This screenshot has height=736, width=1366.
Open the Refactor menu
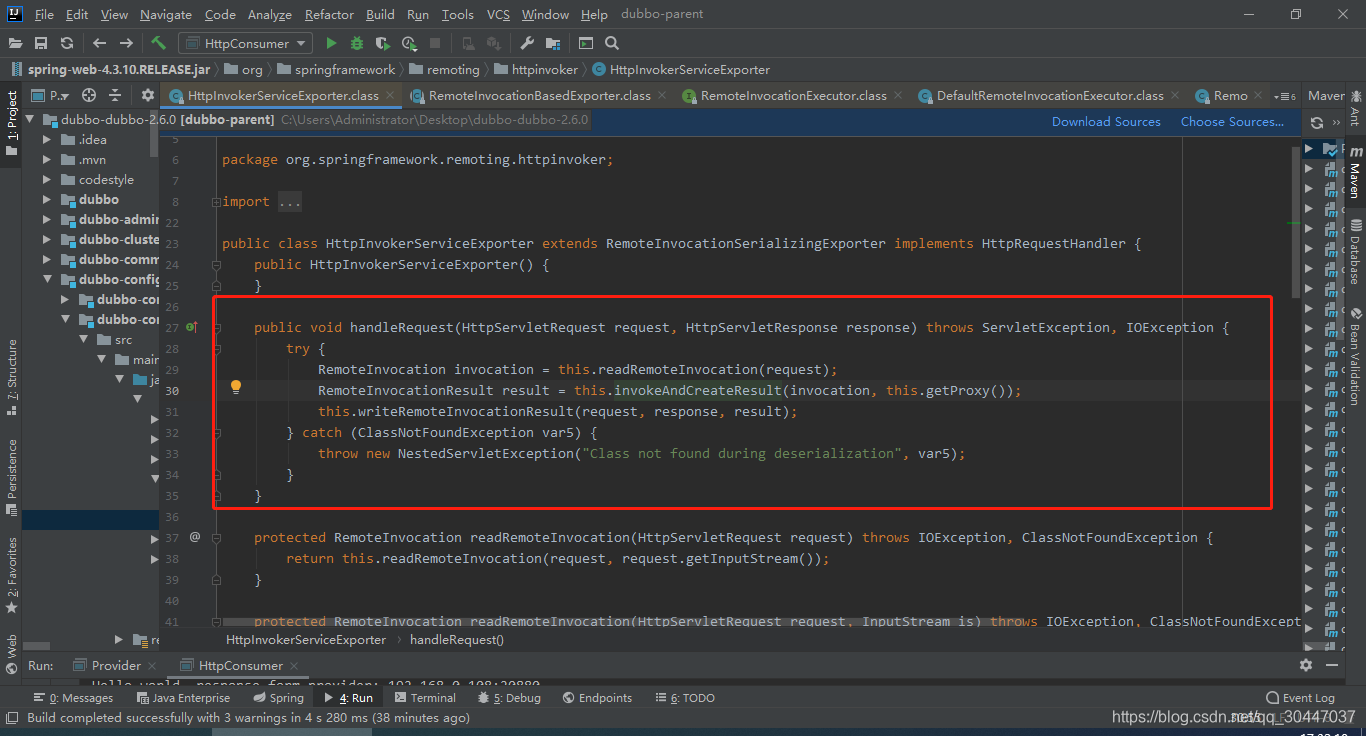tap(329, 14)
